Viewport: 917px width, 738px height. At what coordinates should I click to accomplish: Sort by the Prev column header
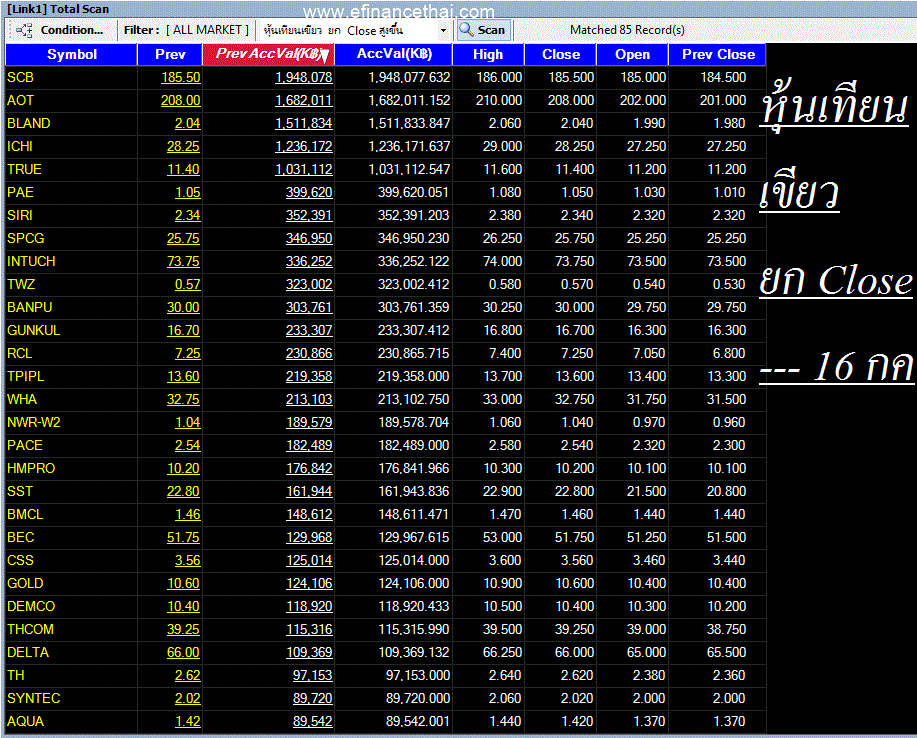click(170, 54)
